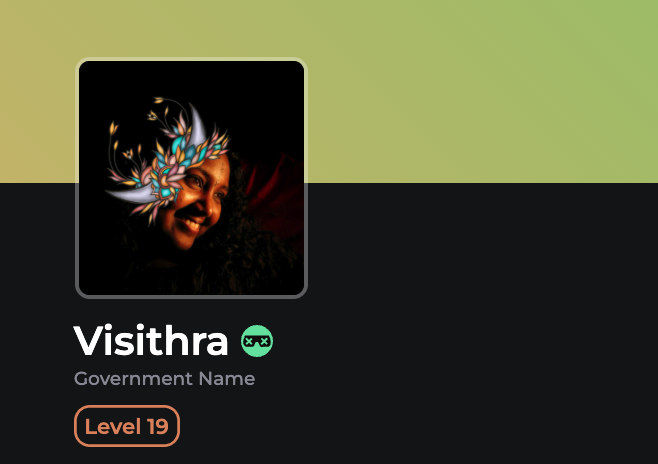Image resolution: width=658 pixels, height=464 pixels.
Task: Click the green goggles badge beside Visithra
Action: pyautogui.click(x=257, y=341)
